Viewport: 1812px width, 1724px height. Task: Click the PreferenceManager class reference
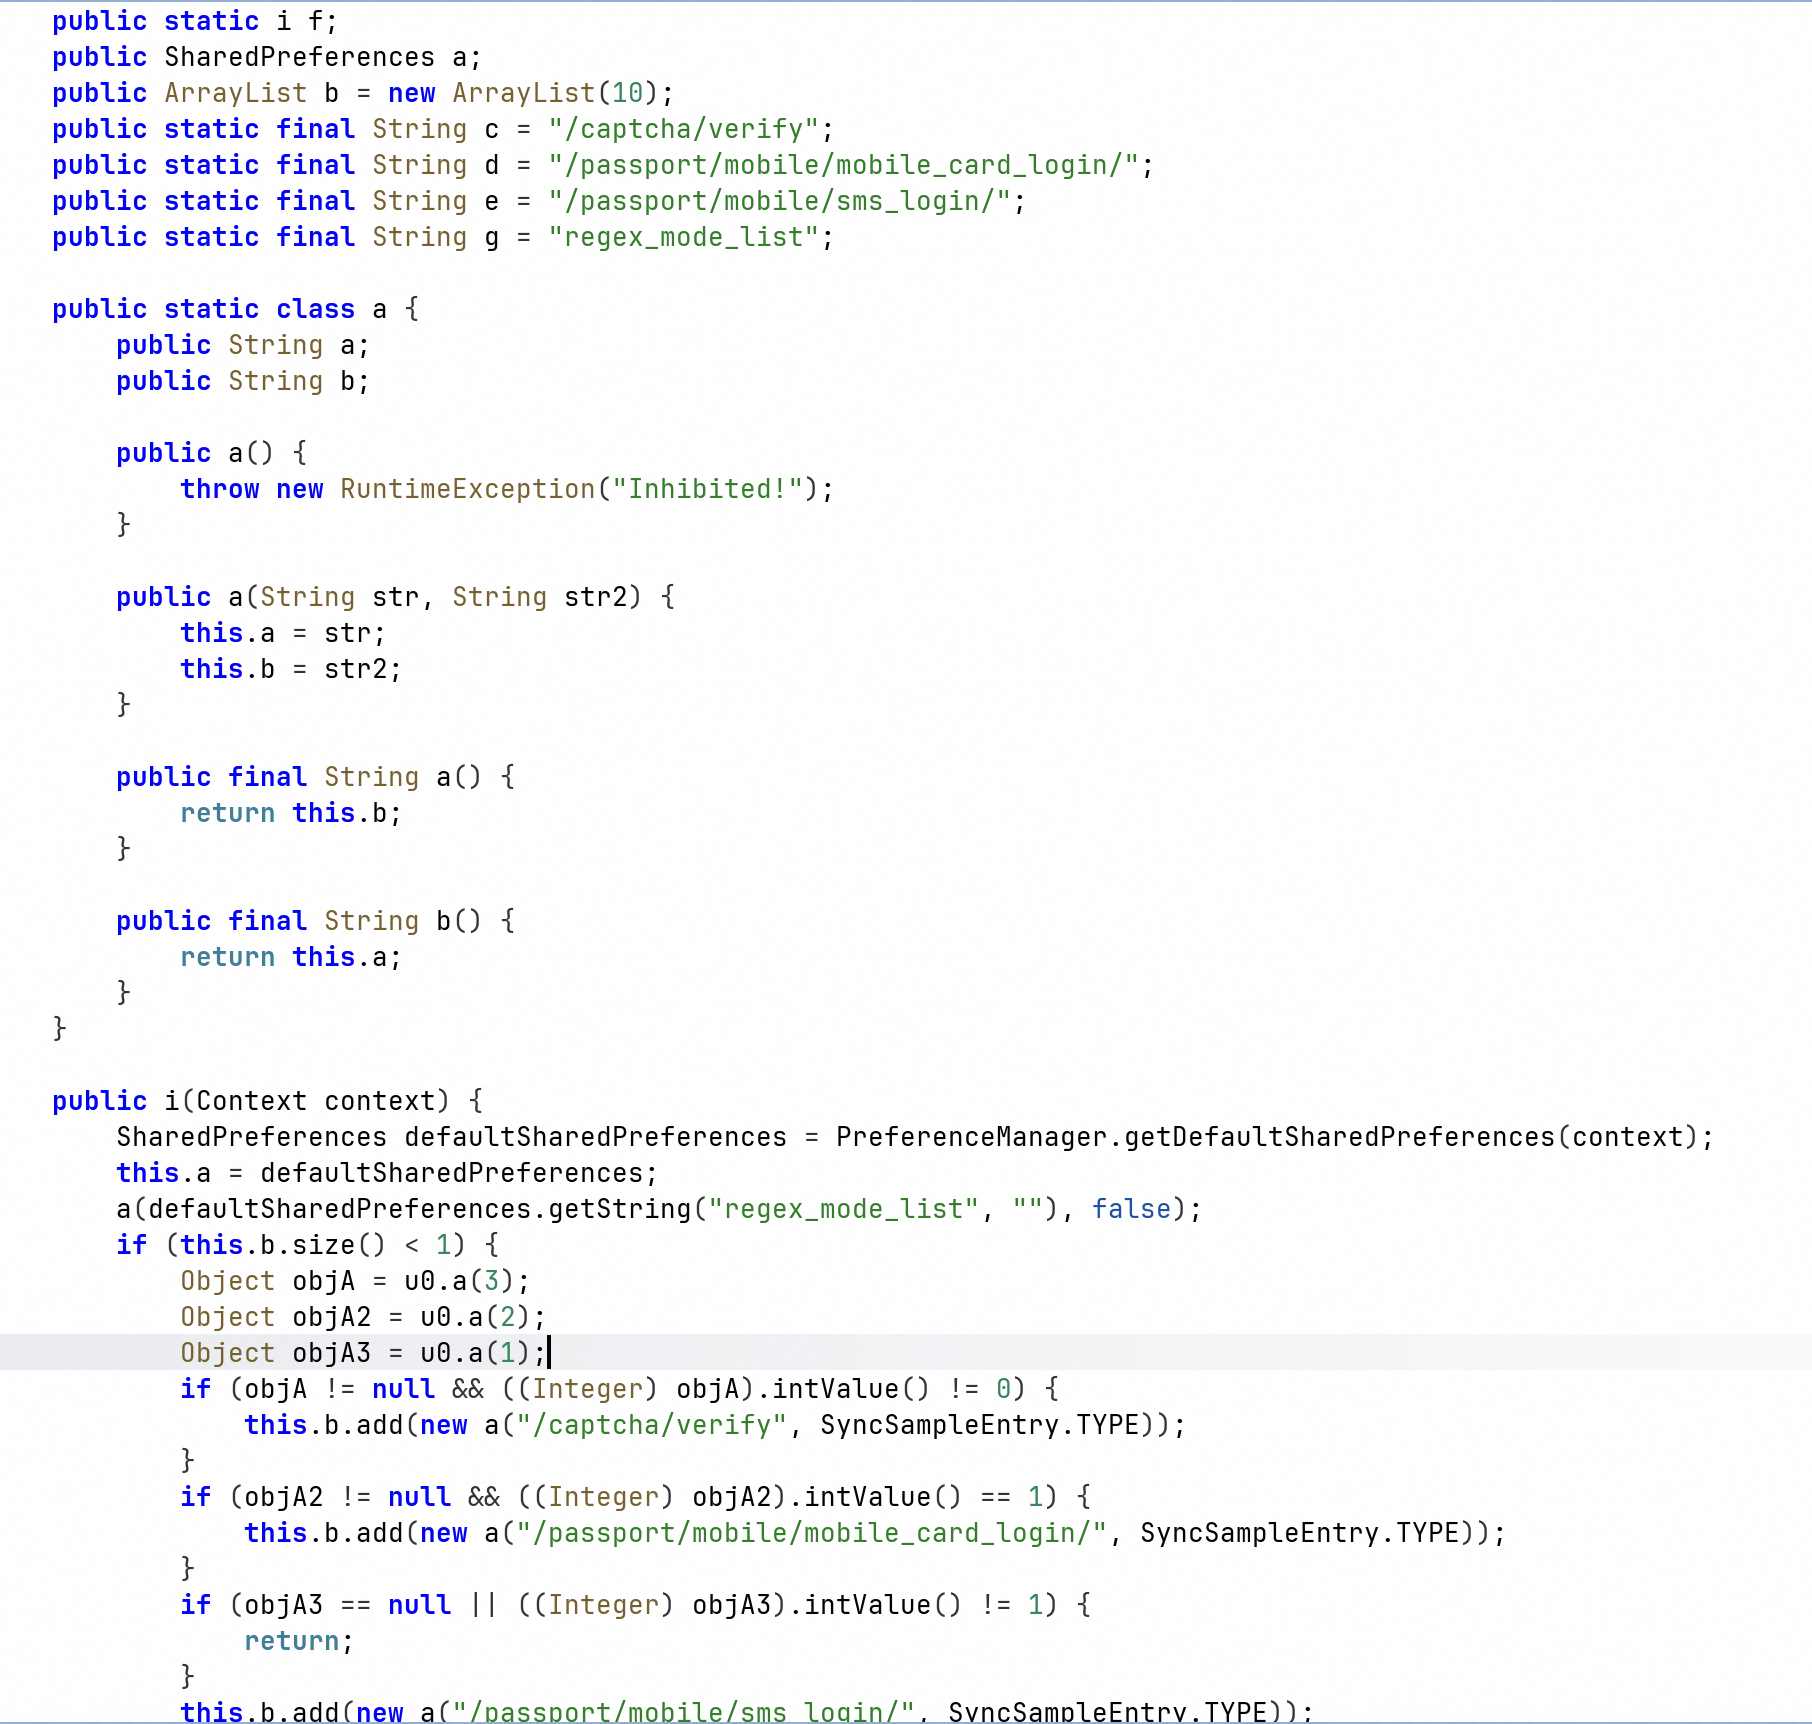point(971,1137)
